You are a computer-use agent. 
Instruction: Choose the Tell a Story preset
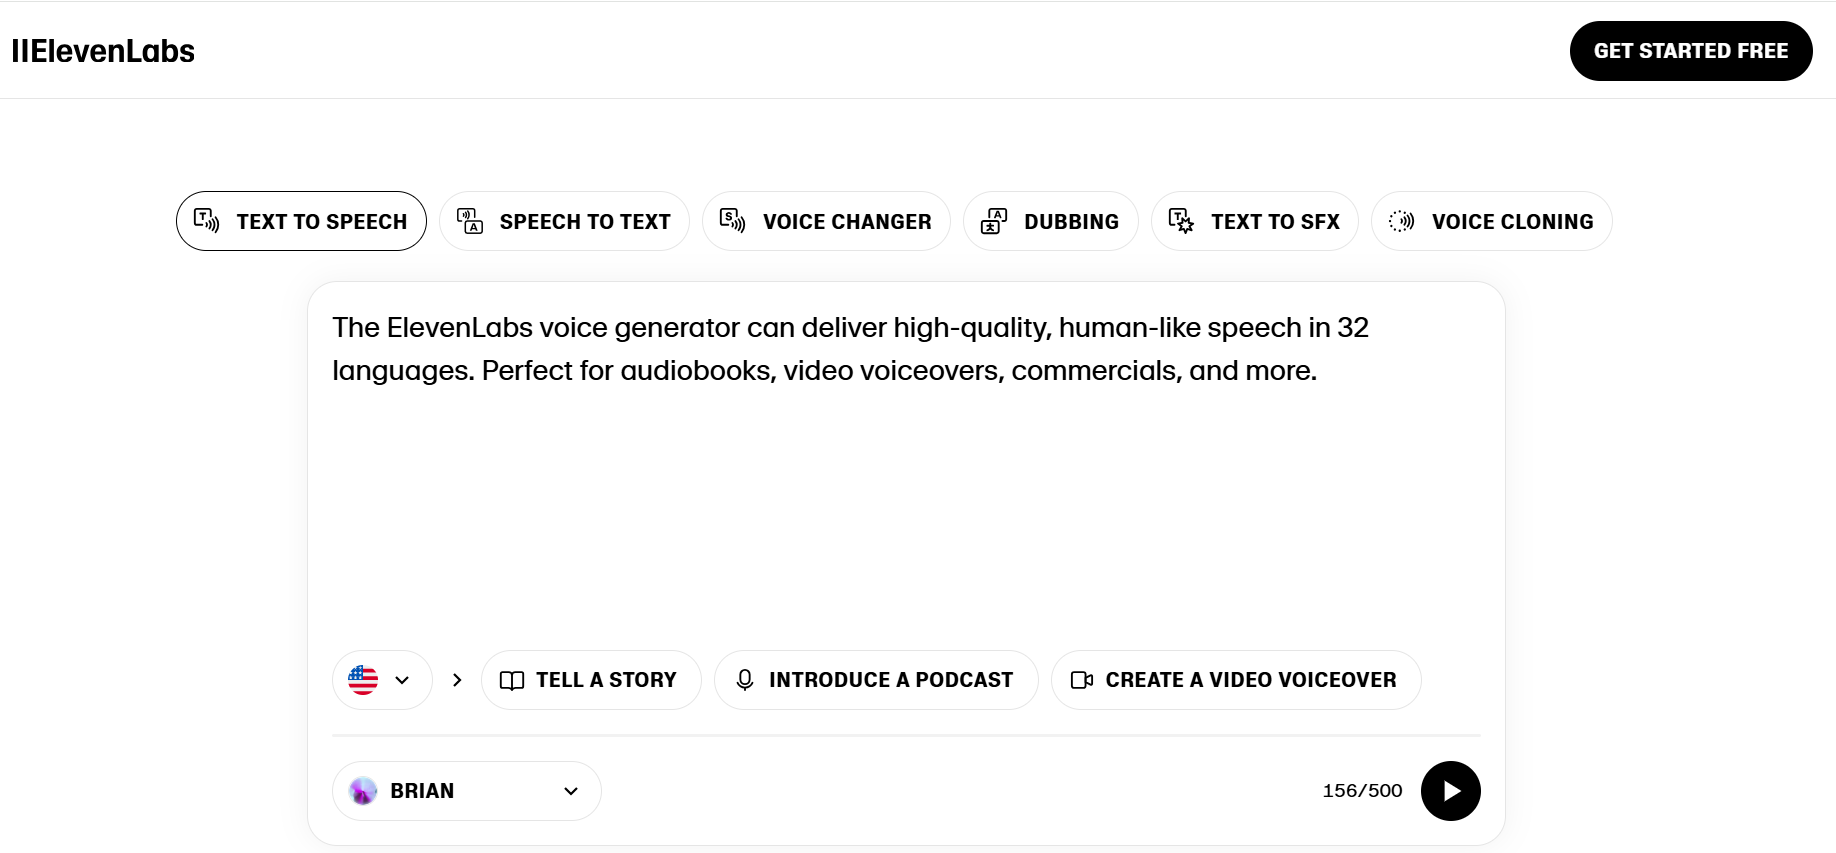pyautogui.click(x=591, y=680)
